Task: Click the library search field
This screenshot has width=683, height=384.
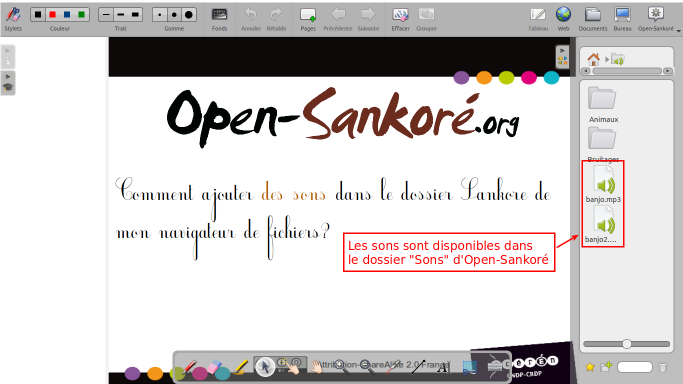Action: click(x=635, y=367)
